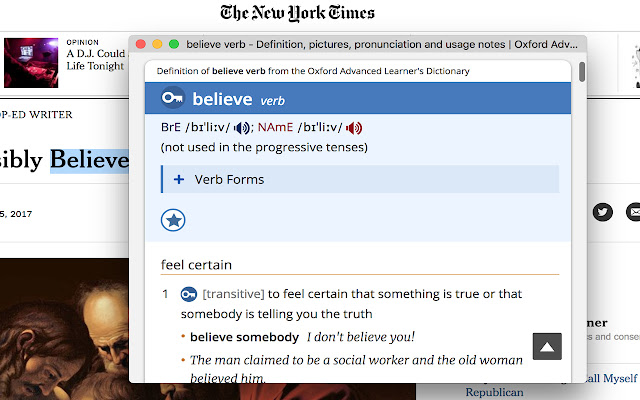Click the dictionary popup scrollbar
This screenshot has width=640, height=400.
(582, 74)
